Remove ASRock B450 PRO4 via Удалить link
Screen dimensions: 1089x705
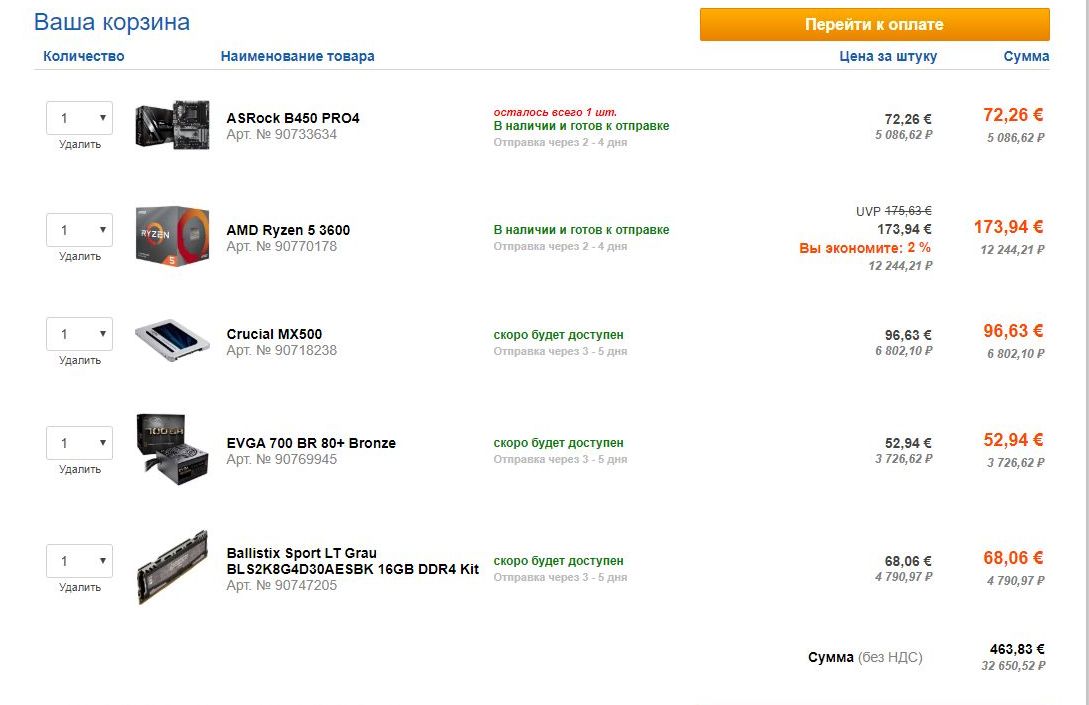80,144
